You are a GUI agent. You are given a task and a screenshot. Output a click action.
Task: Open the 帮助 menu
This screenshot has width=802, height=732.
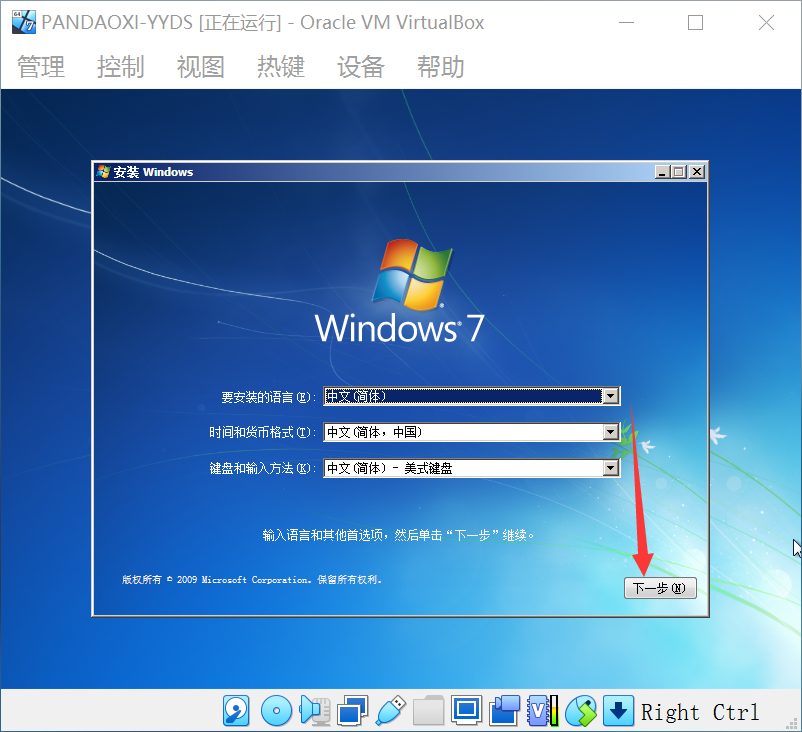click(x=440, y=67)
